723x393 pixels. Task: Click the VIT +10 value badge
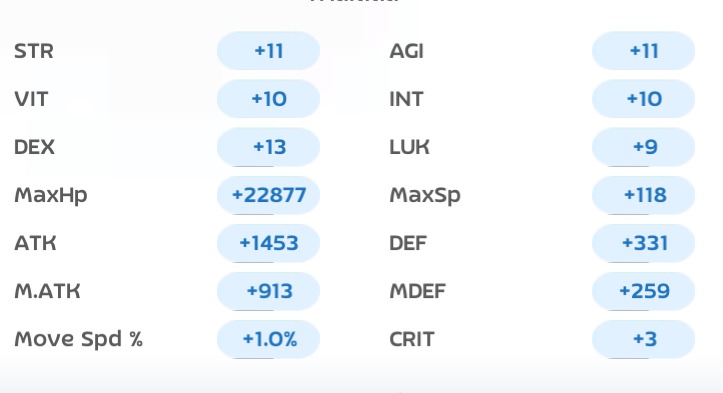268,99
